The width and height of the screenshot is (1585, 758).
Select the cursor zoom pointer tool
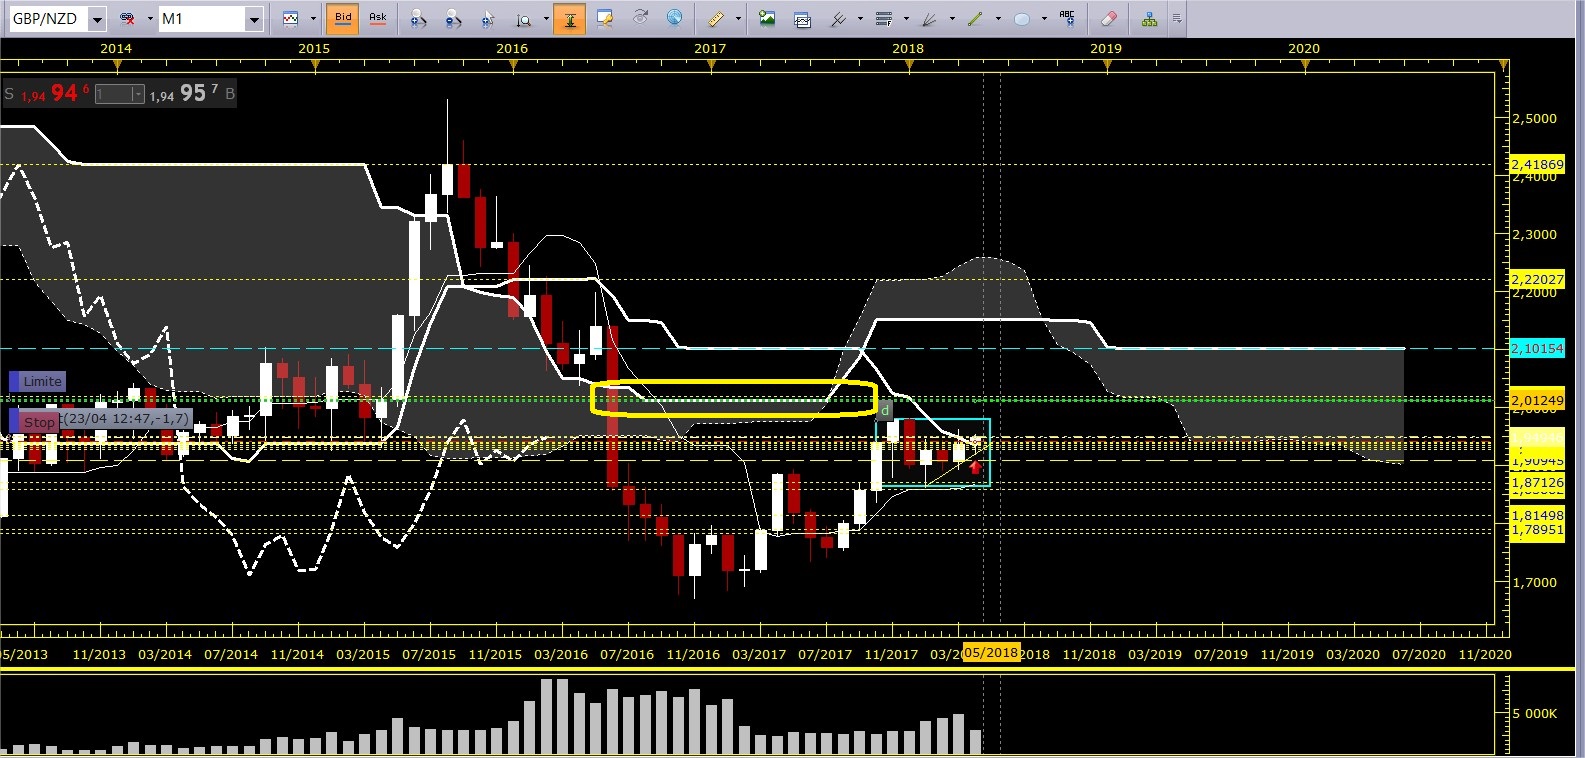tap(488, 19)
